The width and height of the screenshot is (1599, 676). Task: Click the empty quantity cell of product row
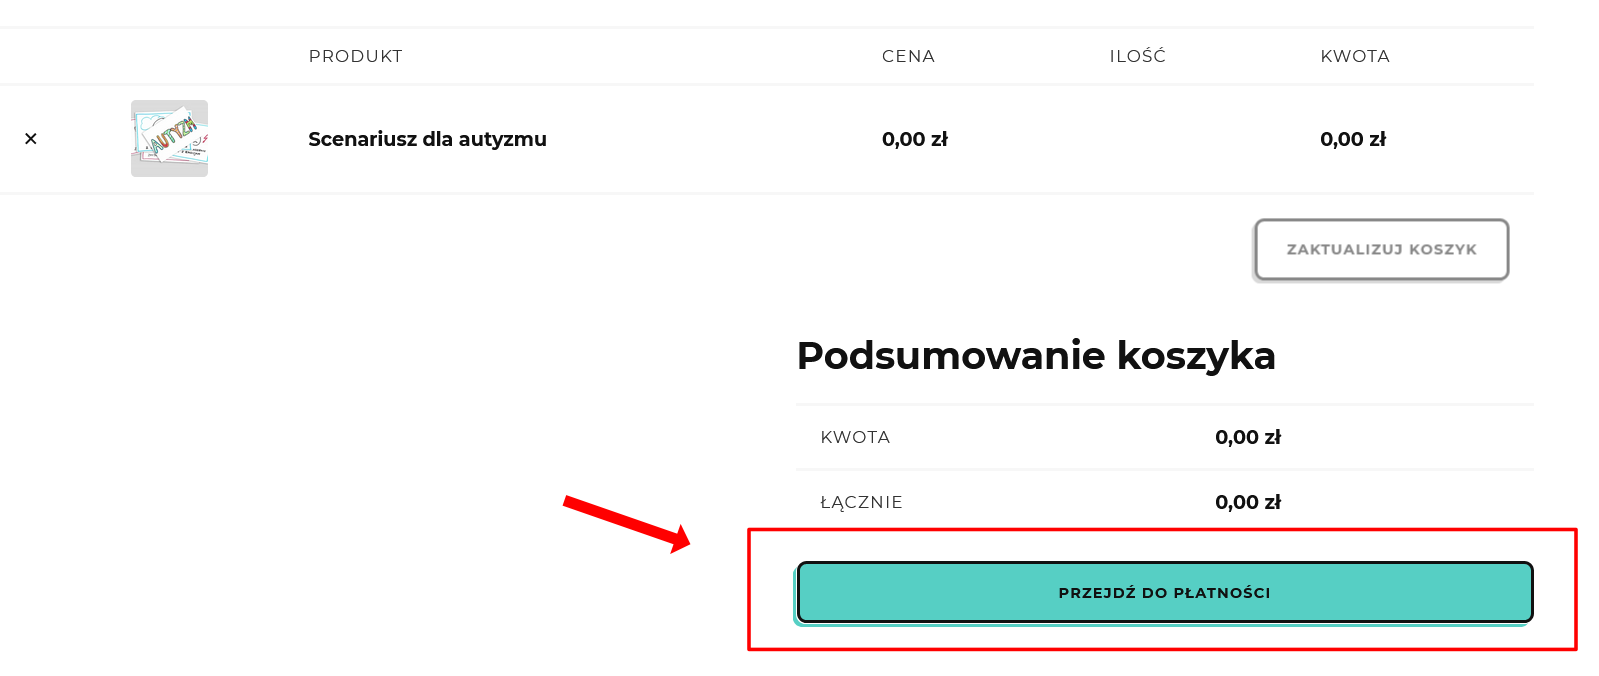(1137, 139)
